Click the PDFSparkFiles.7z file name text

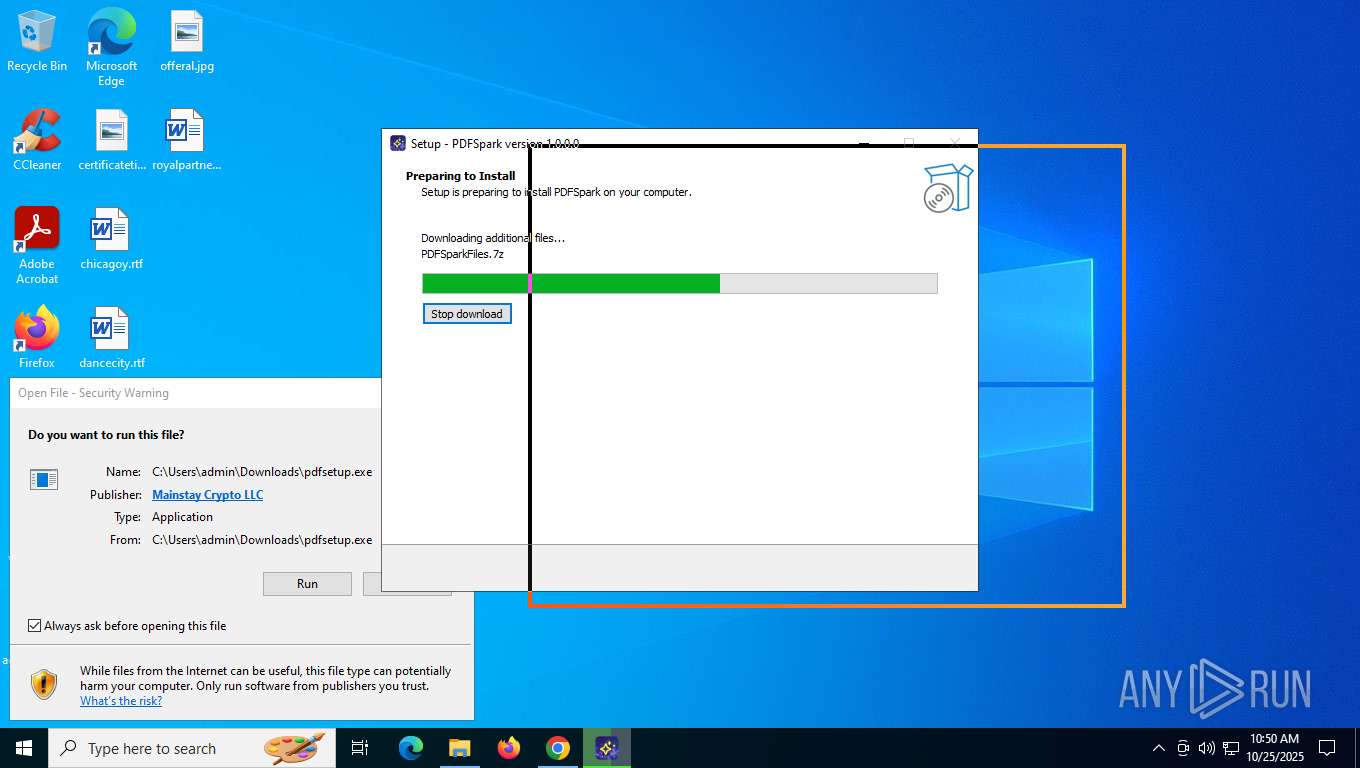tap(462, 254)
